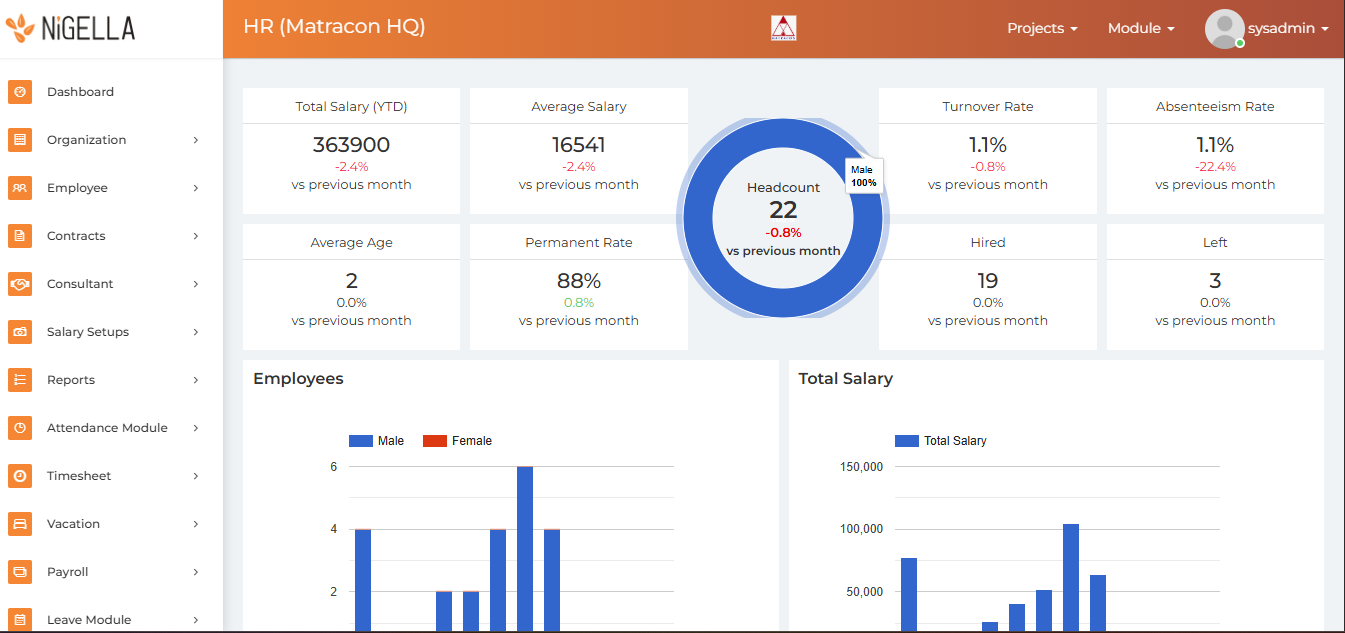
Task: Click the Leave Module entry
Action: point(90,619)
